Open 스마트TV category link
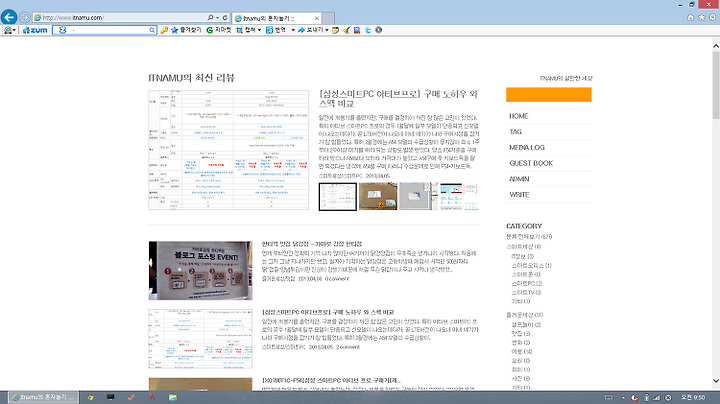Image resolution: width=720 pixels, height=404 pixels. 526,292
